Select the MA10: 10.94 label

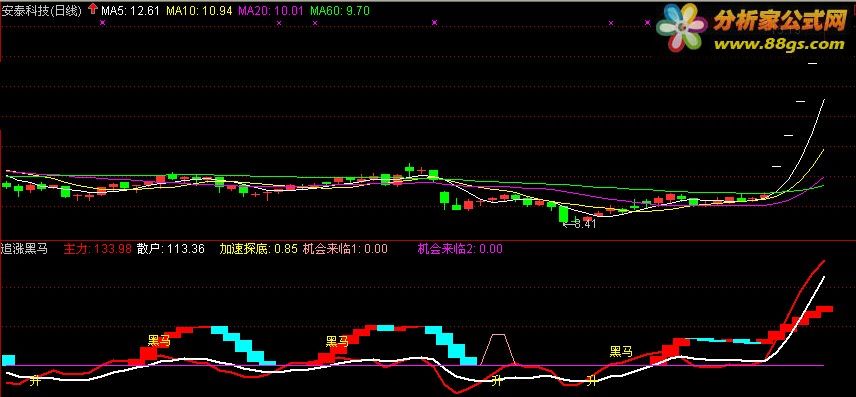[x=199, y=10]
